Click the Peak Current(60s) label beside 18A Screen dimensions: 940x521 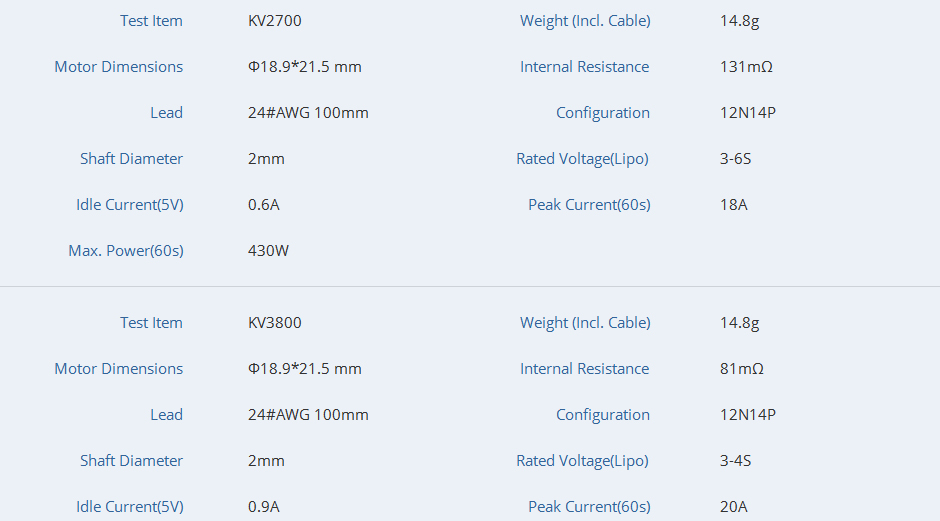pos(589,205)
